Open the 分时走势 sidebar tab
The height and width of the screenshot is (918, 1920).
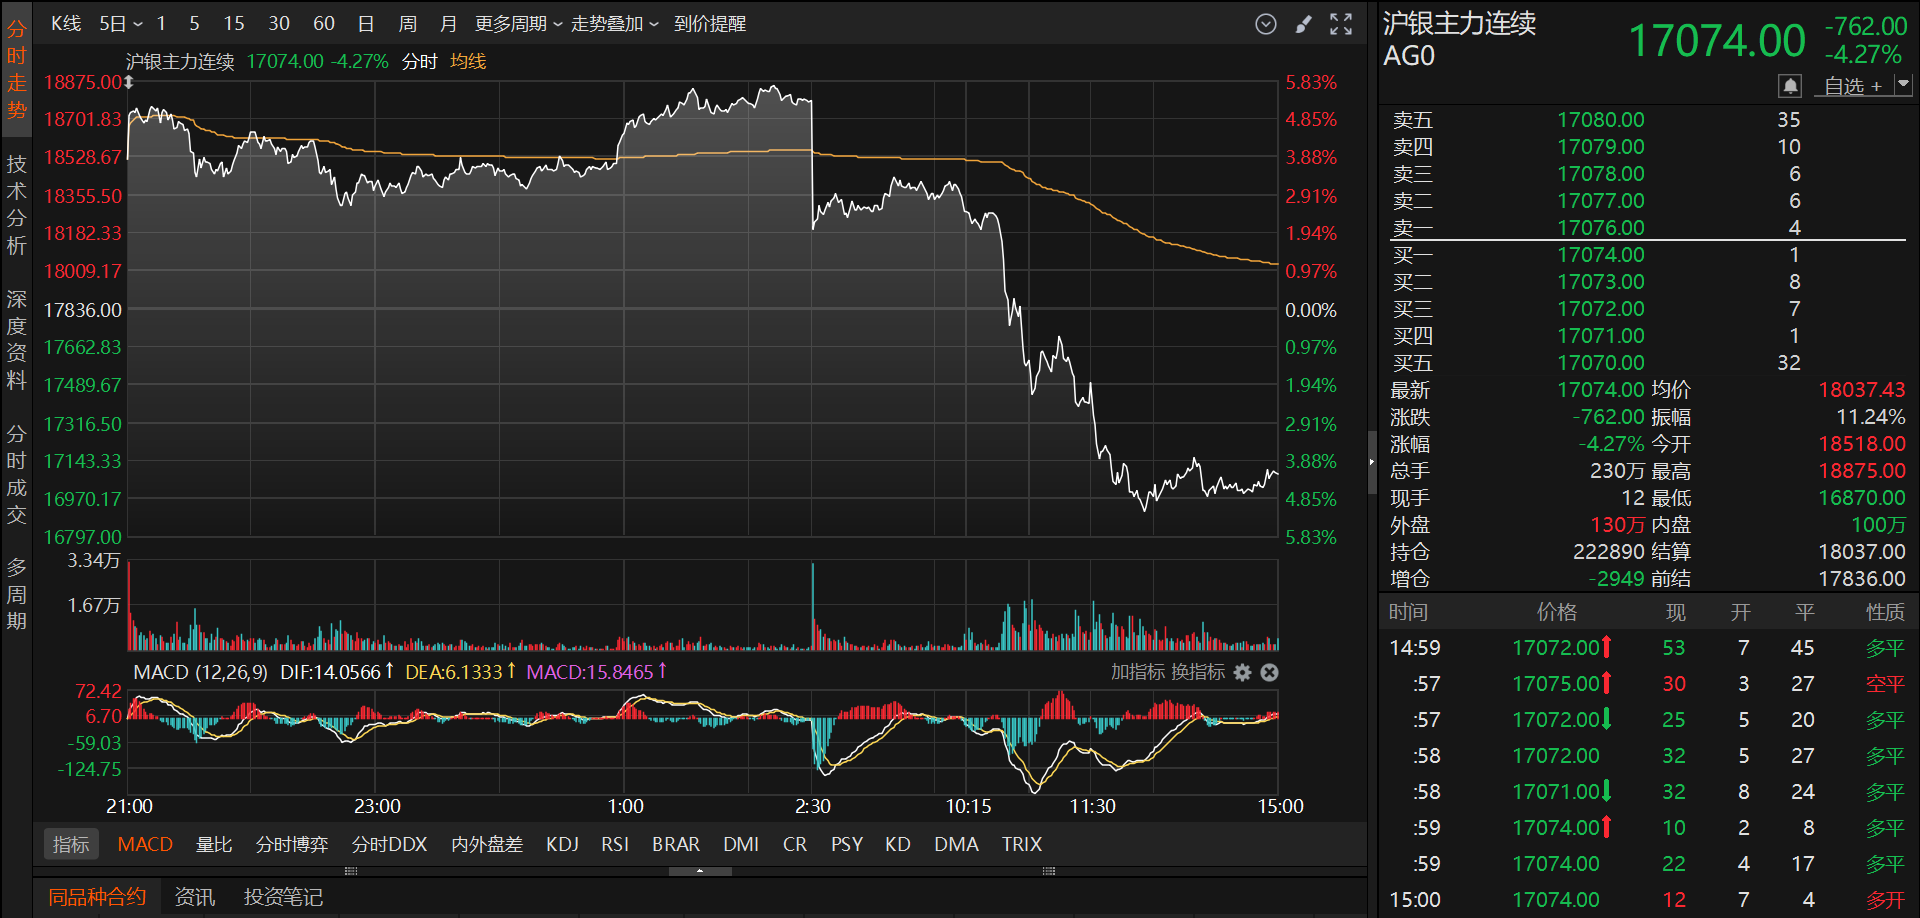click(17, 70)
